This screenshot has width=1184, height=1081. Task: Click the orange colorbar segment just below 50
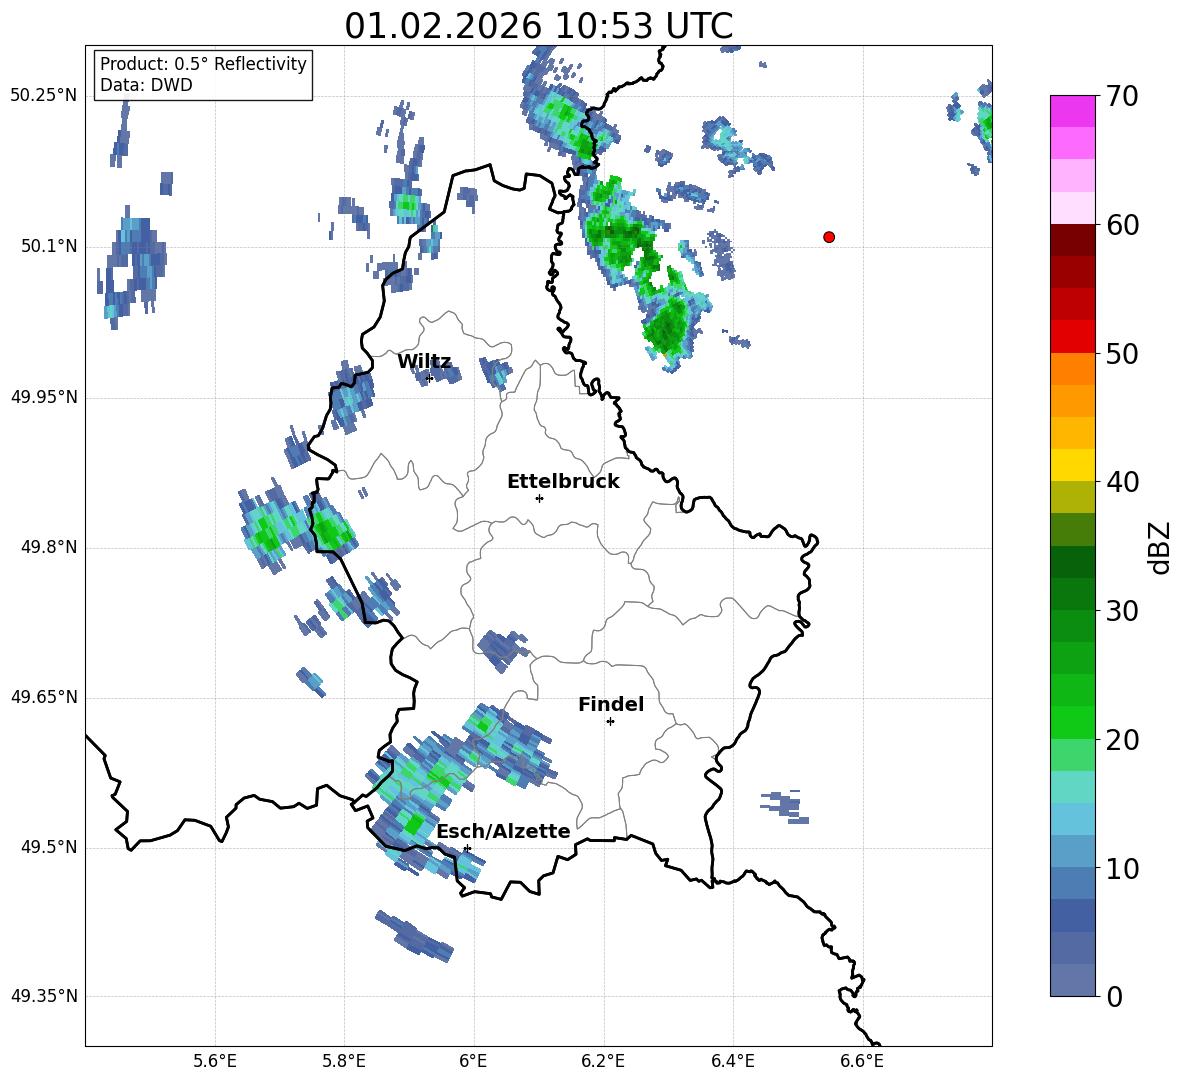(x=1072, y=369)
